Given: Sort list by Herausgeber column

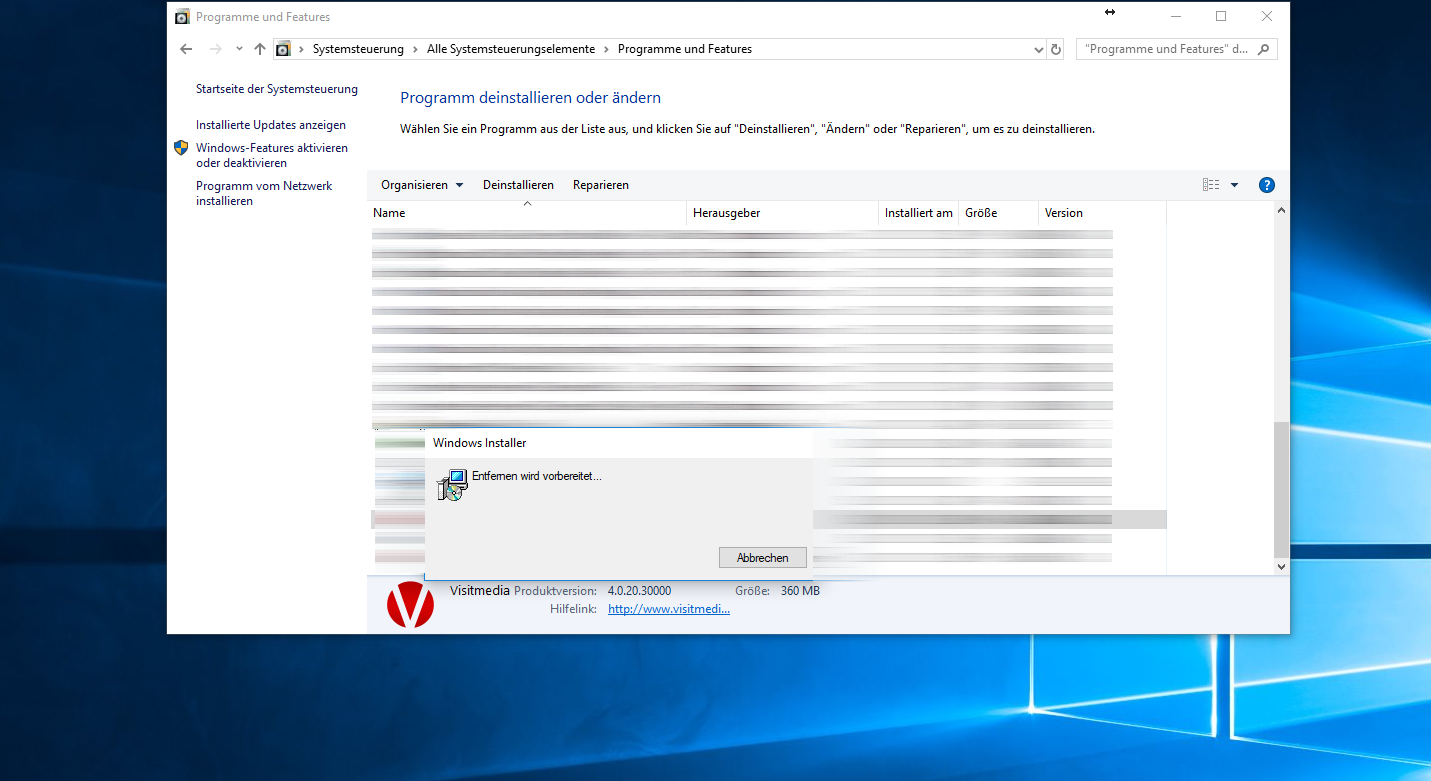Looking at the screenshot, I should click(727, 213).
